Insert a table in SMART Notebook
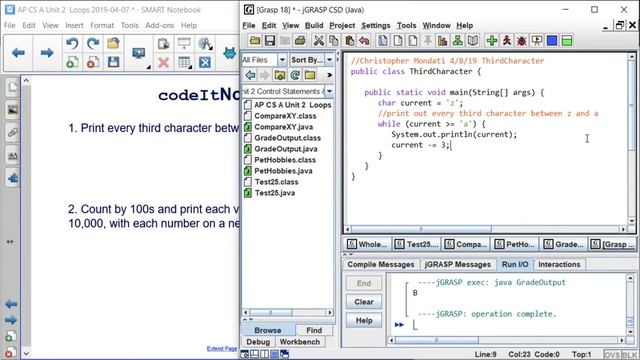The height and width of the screenshot is (360, 640). click(x=184, y=62)
